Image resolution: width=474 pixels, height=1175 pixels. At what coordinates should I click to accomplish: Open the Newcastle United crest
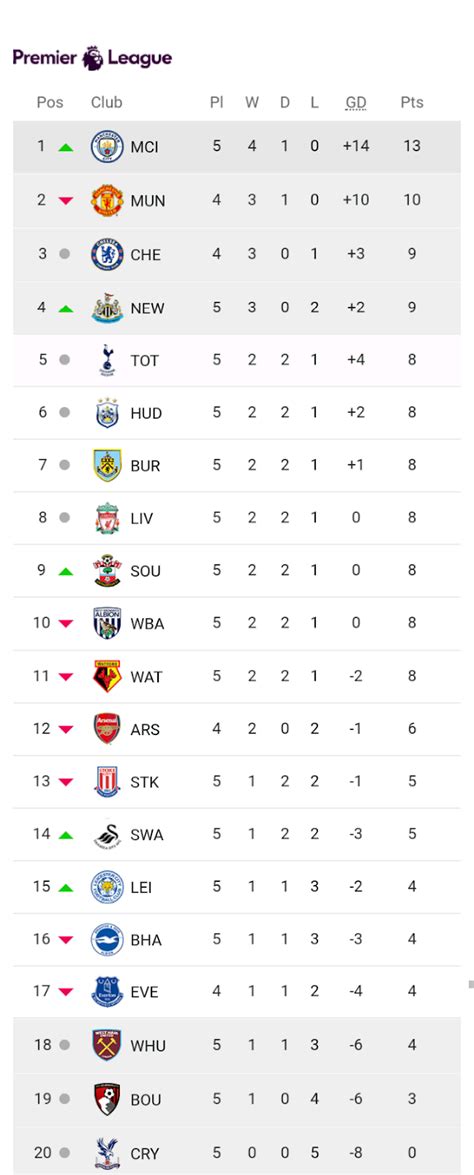tap(107, 307)
